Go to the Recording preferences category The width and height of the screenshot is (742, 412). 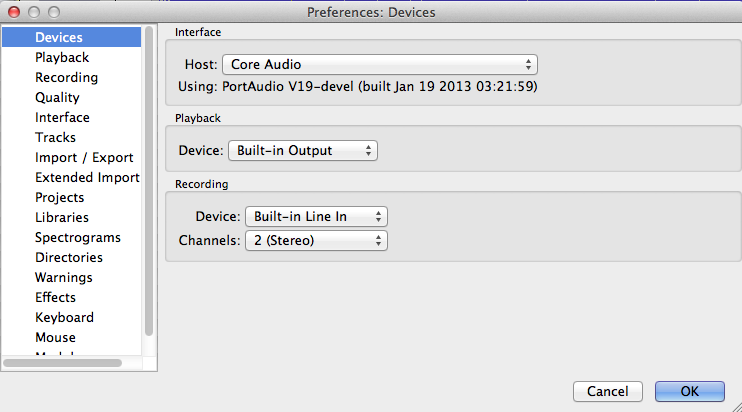[66, 78]
